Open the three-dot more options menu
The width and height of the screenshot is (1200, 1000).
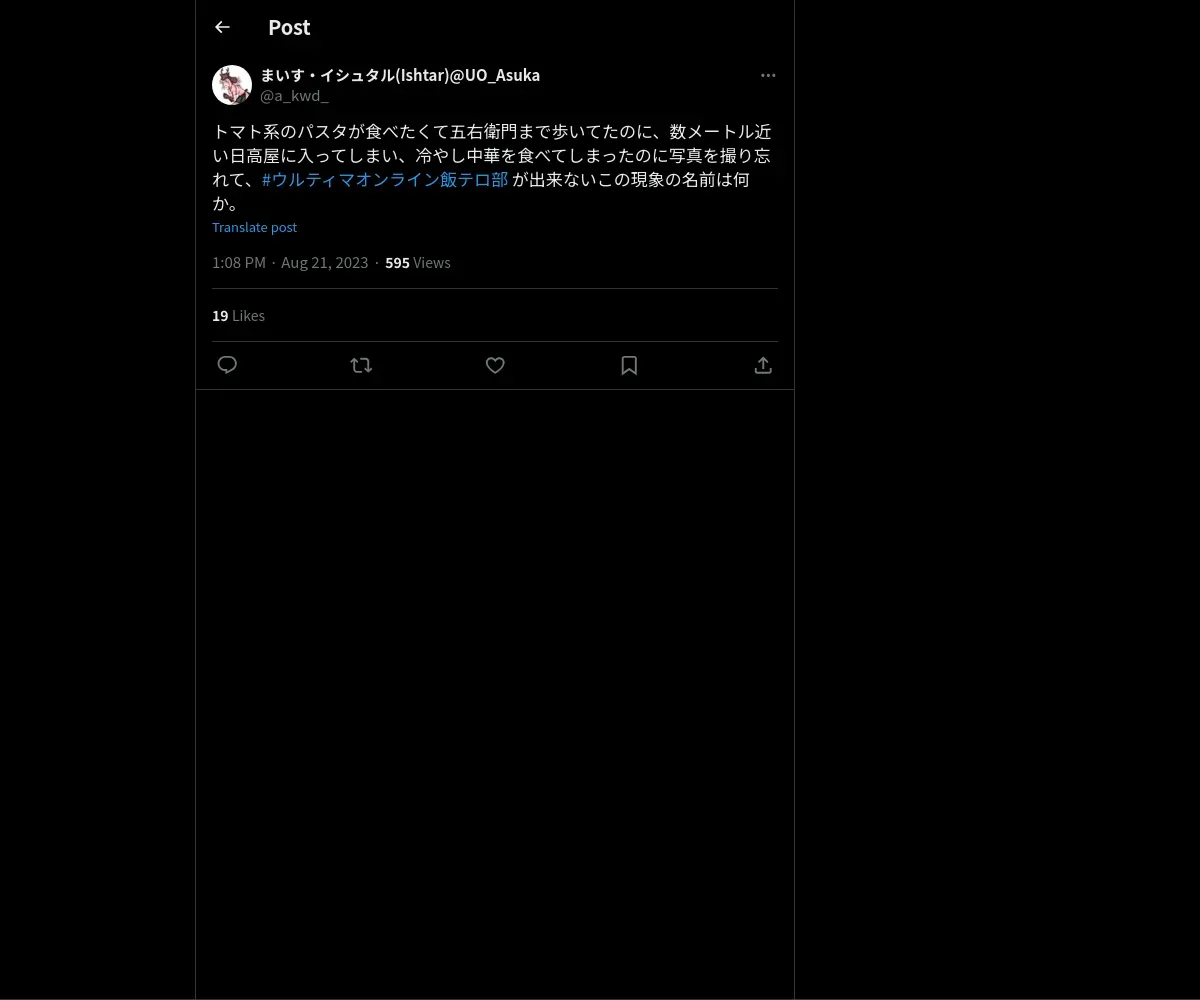(768, 75)
